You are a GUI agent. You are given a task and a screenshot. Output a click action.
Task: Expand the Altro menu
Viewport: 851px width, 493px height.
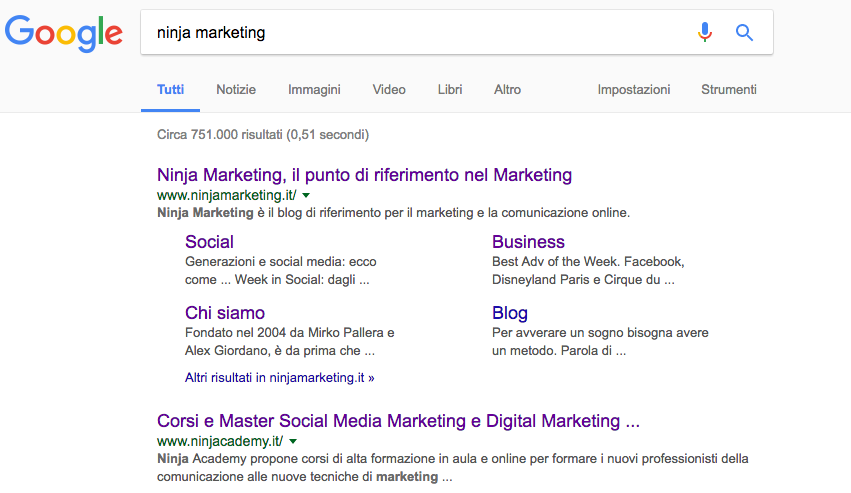coord(507,90)
